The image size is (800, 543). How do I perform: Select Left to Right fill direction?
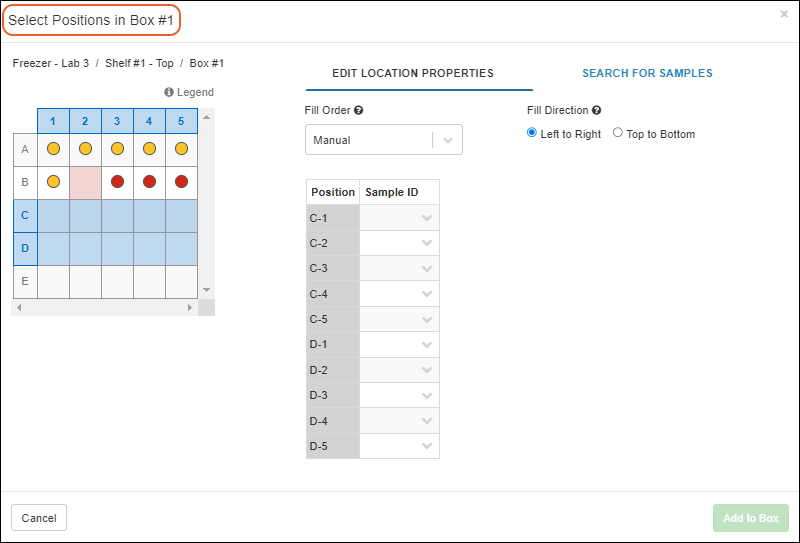coord(532,133)
